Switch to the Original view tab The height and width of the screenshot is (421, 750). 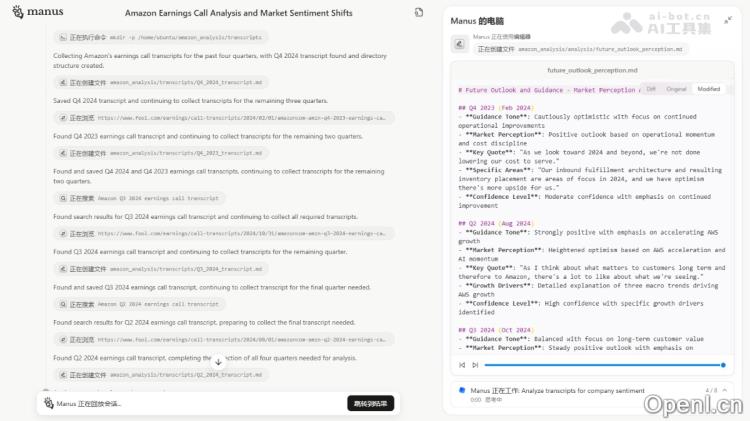pyautogui.click(x=676, y=89)
